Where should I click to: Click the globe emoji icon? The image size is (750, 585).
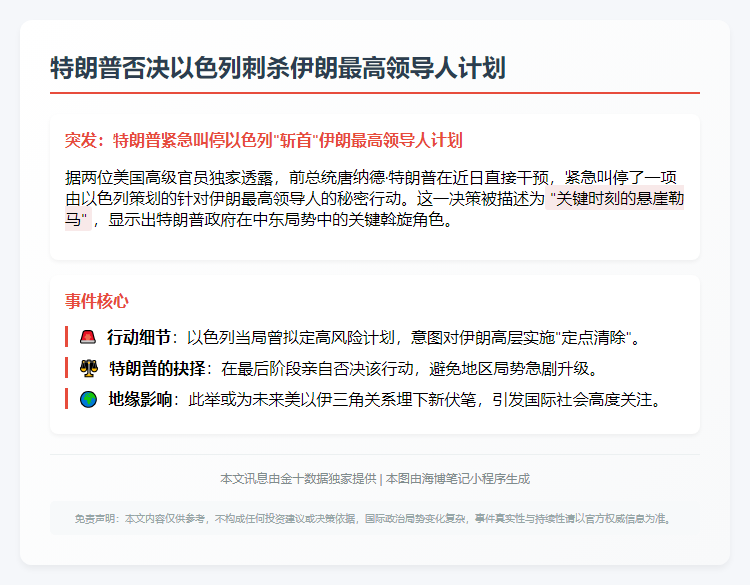(x=88, y=399)
